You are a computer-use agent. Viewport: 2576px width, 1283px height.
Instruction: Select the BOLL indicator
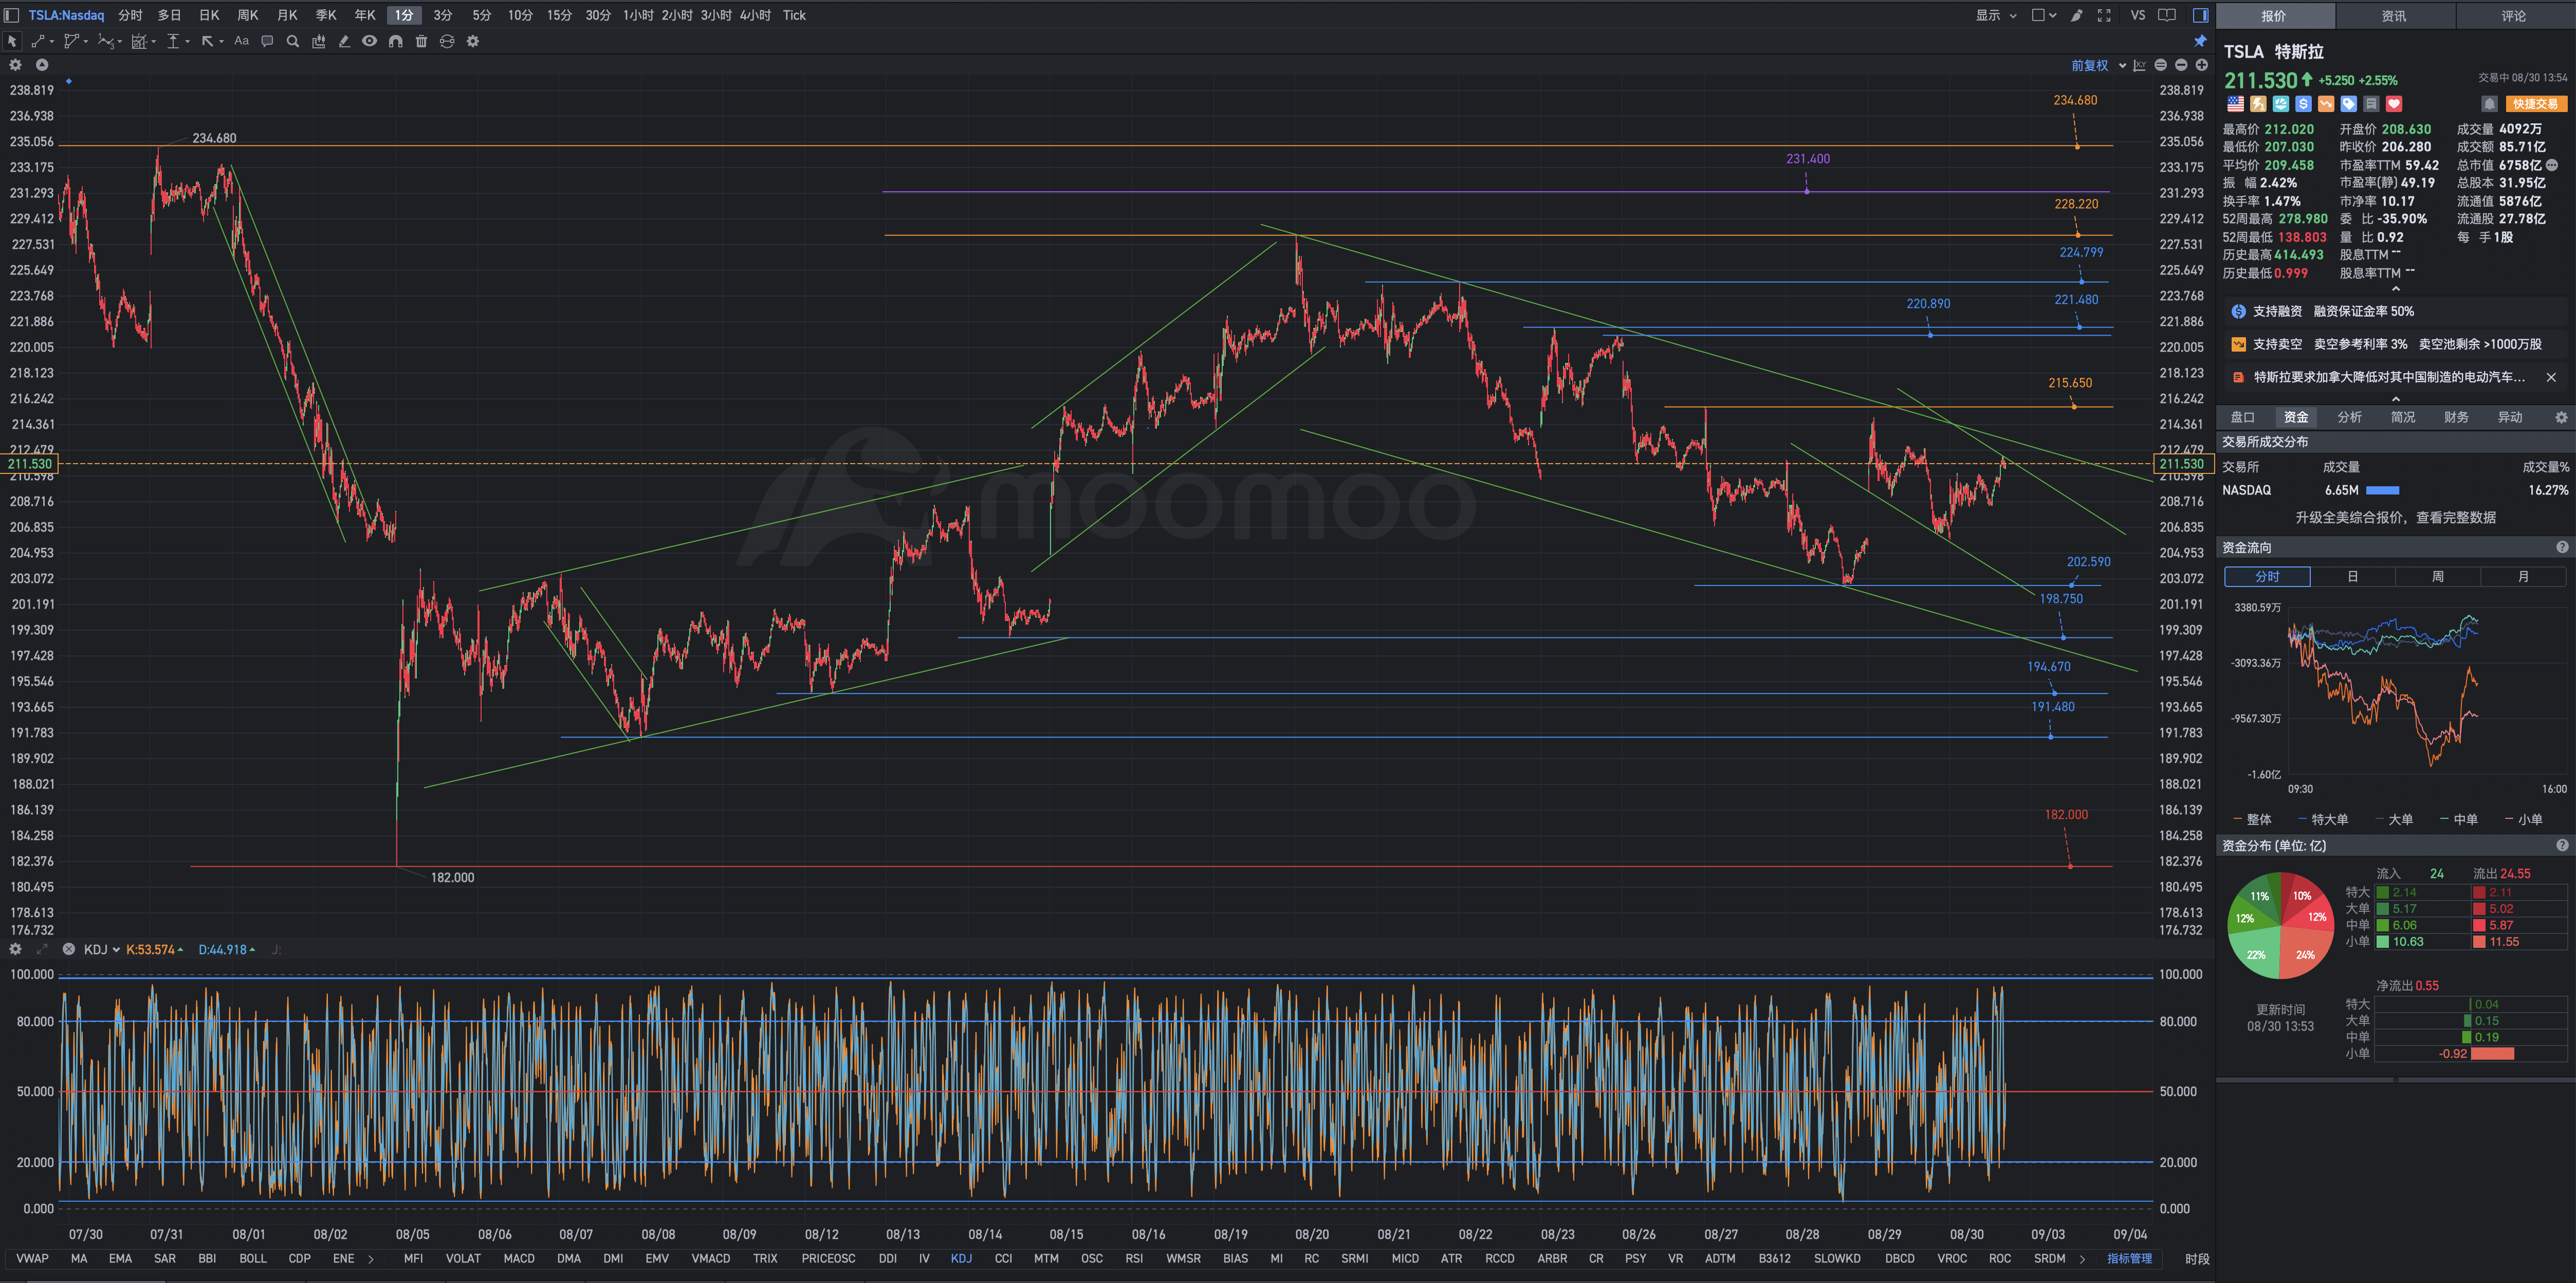coord(253,1259)
